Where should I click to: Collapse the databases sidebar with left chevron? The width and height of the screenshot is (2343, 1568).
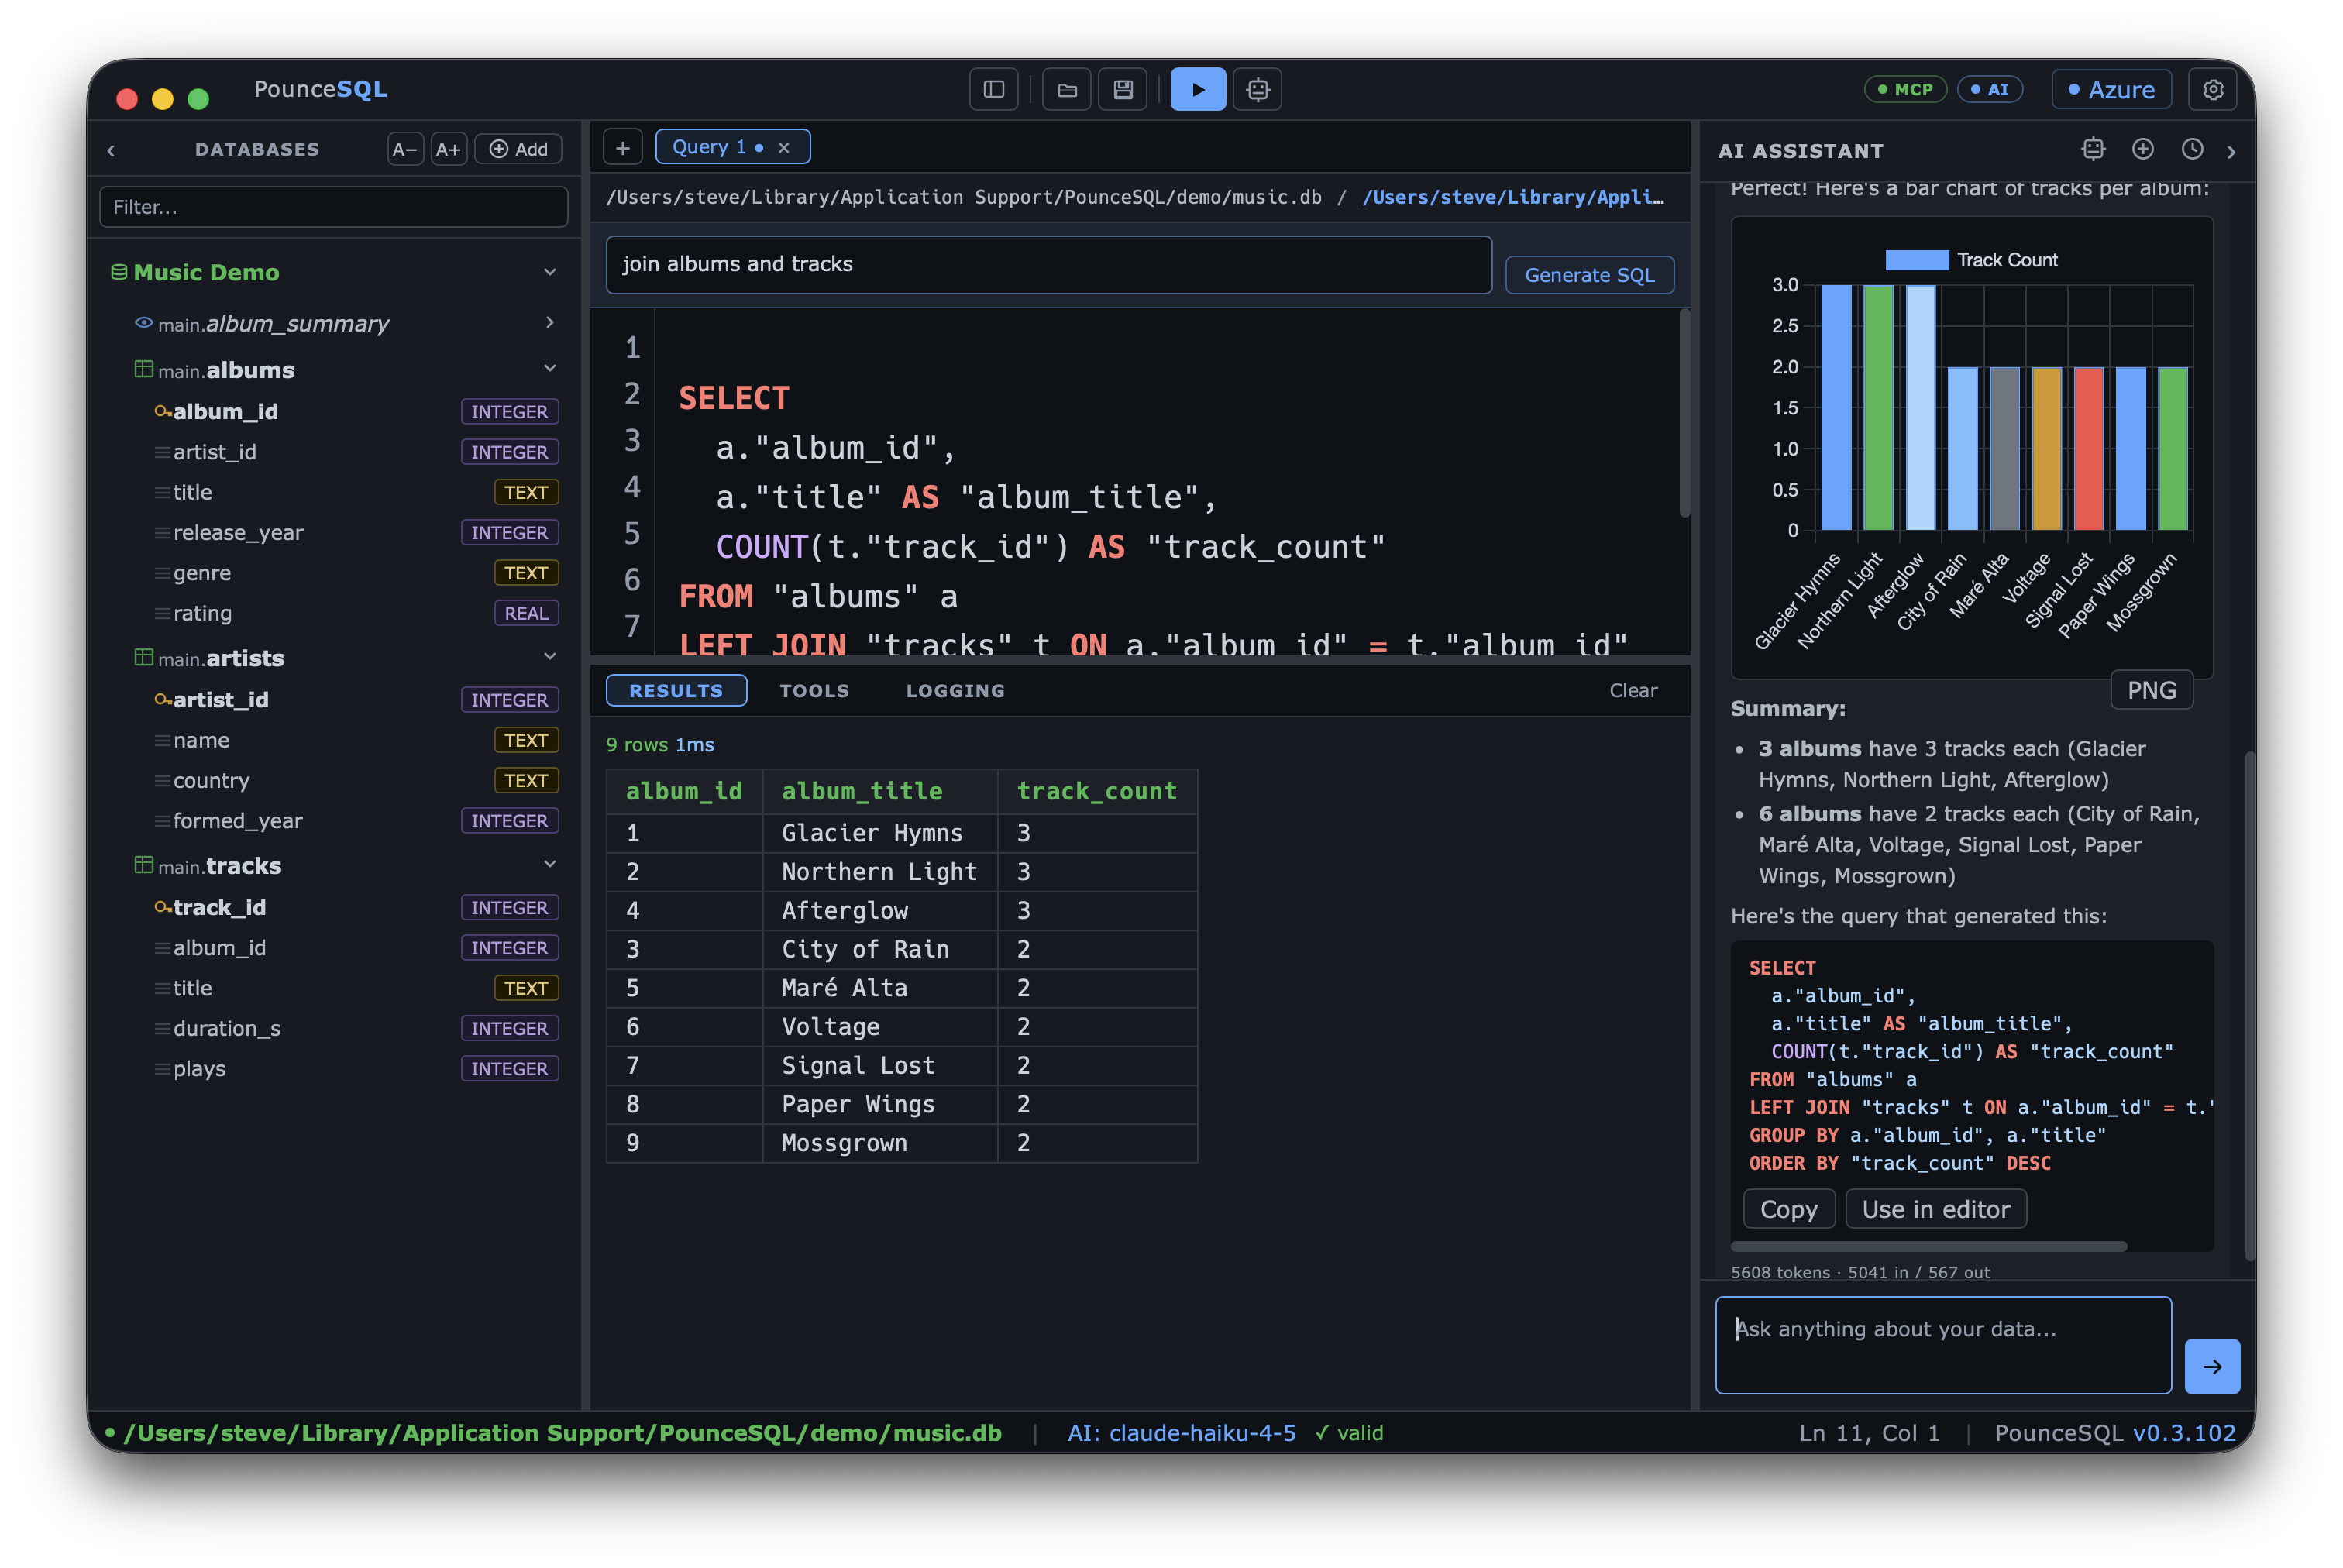click(x=111, y=151)
